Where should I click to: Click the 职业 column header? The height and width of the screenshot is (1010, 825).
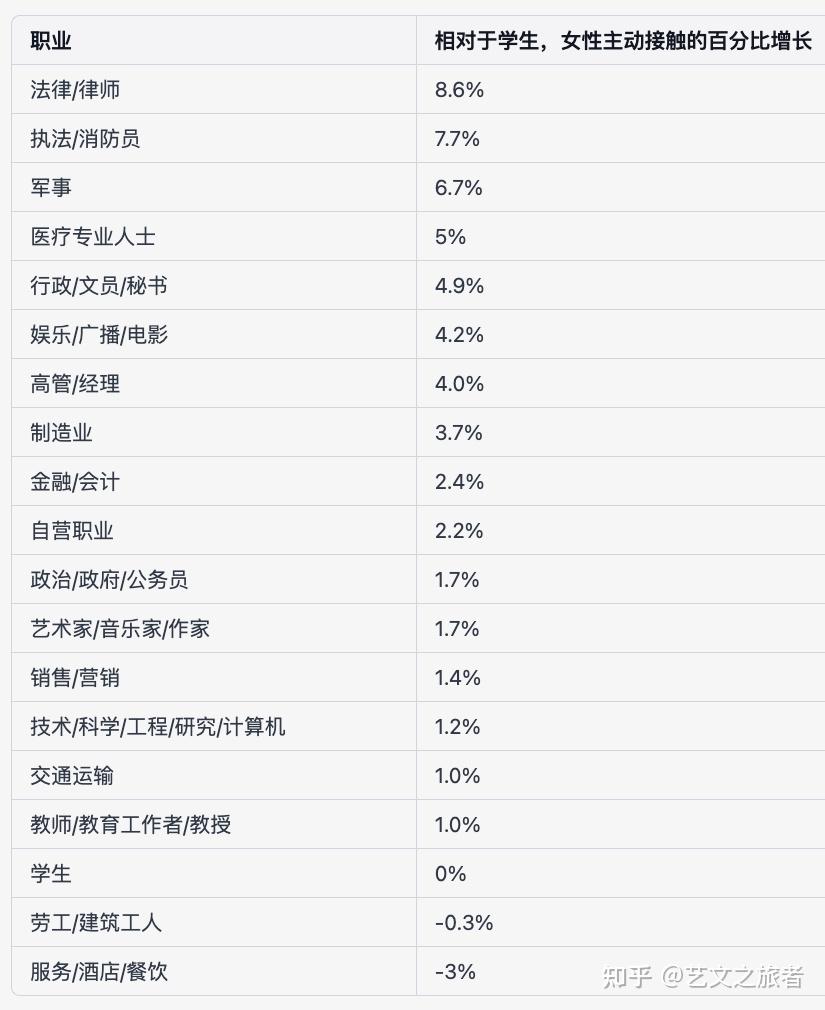[x=51, y=41]
